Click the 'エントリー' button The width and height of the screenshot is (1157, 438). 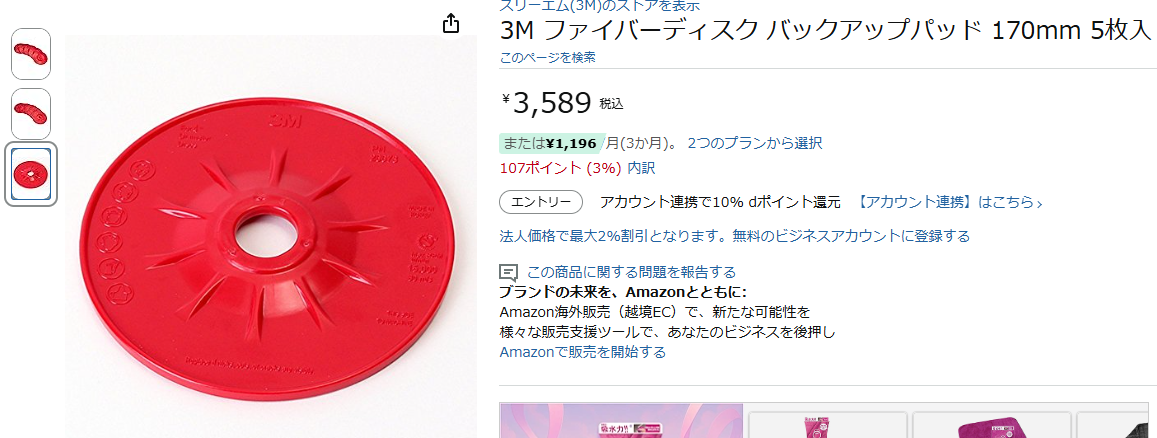point(541,202)
